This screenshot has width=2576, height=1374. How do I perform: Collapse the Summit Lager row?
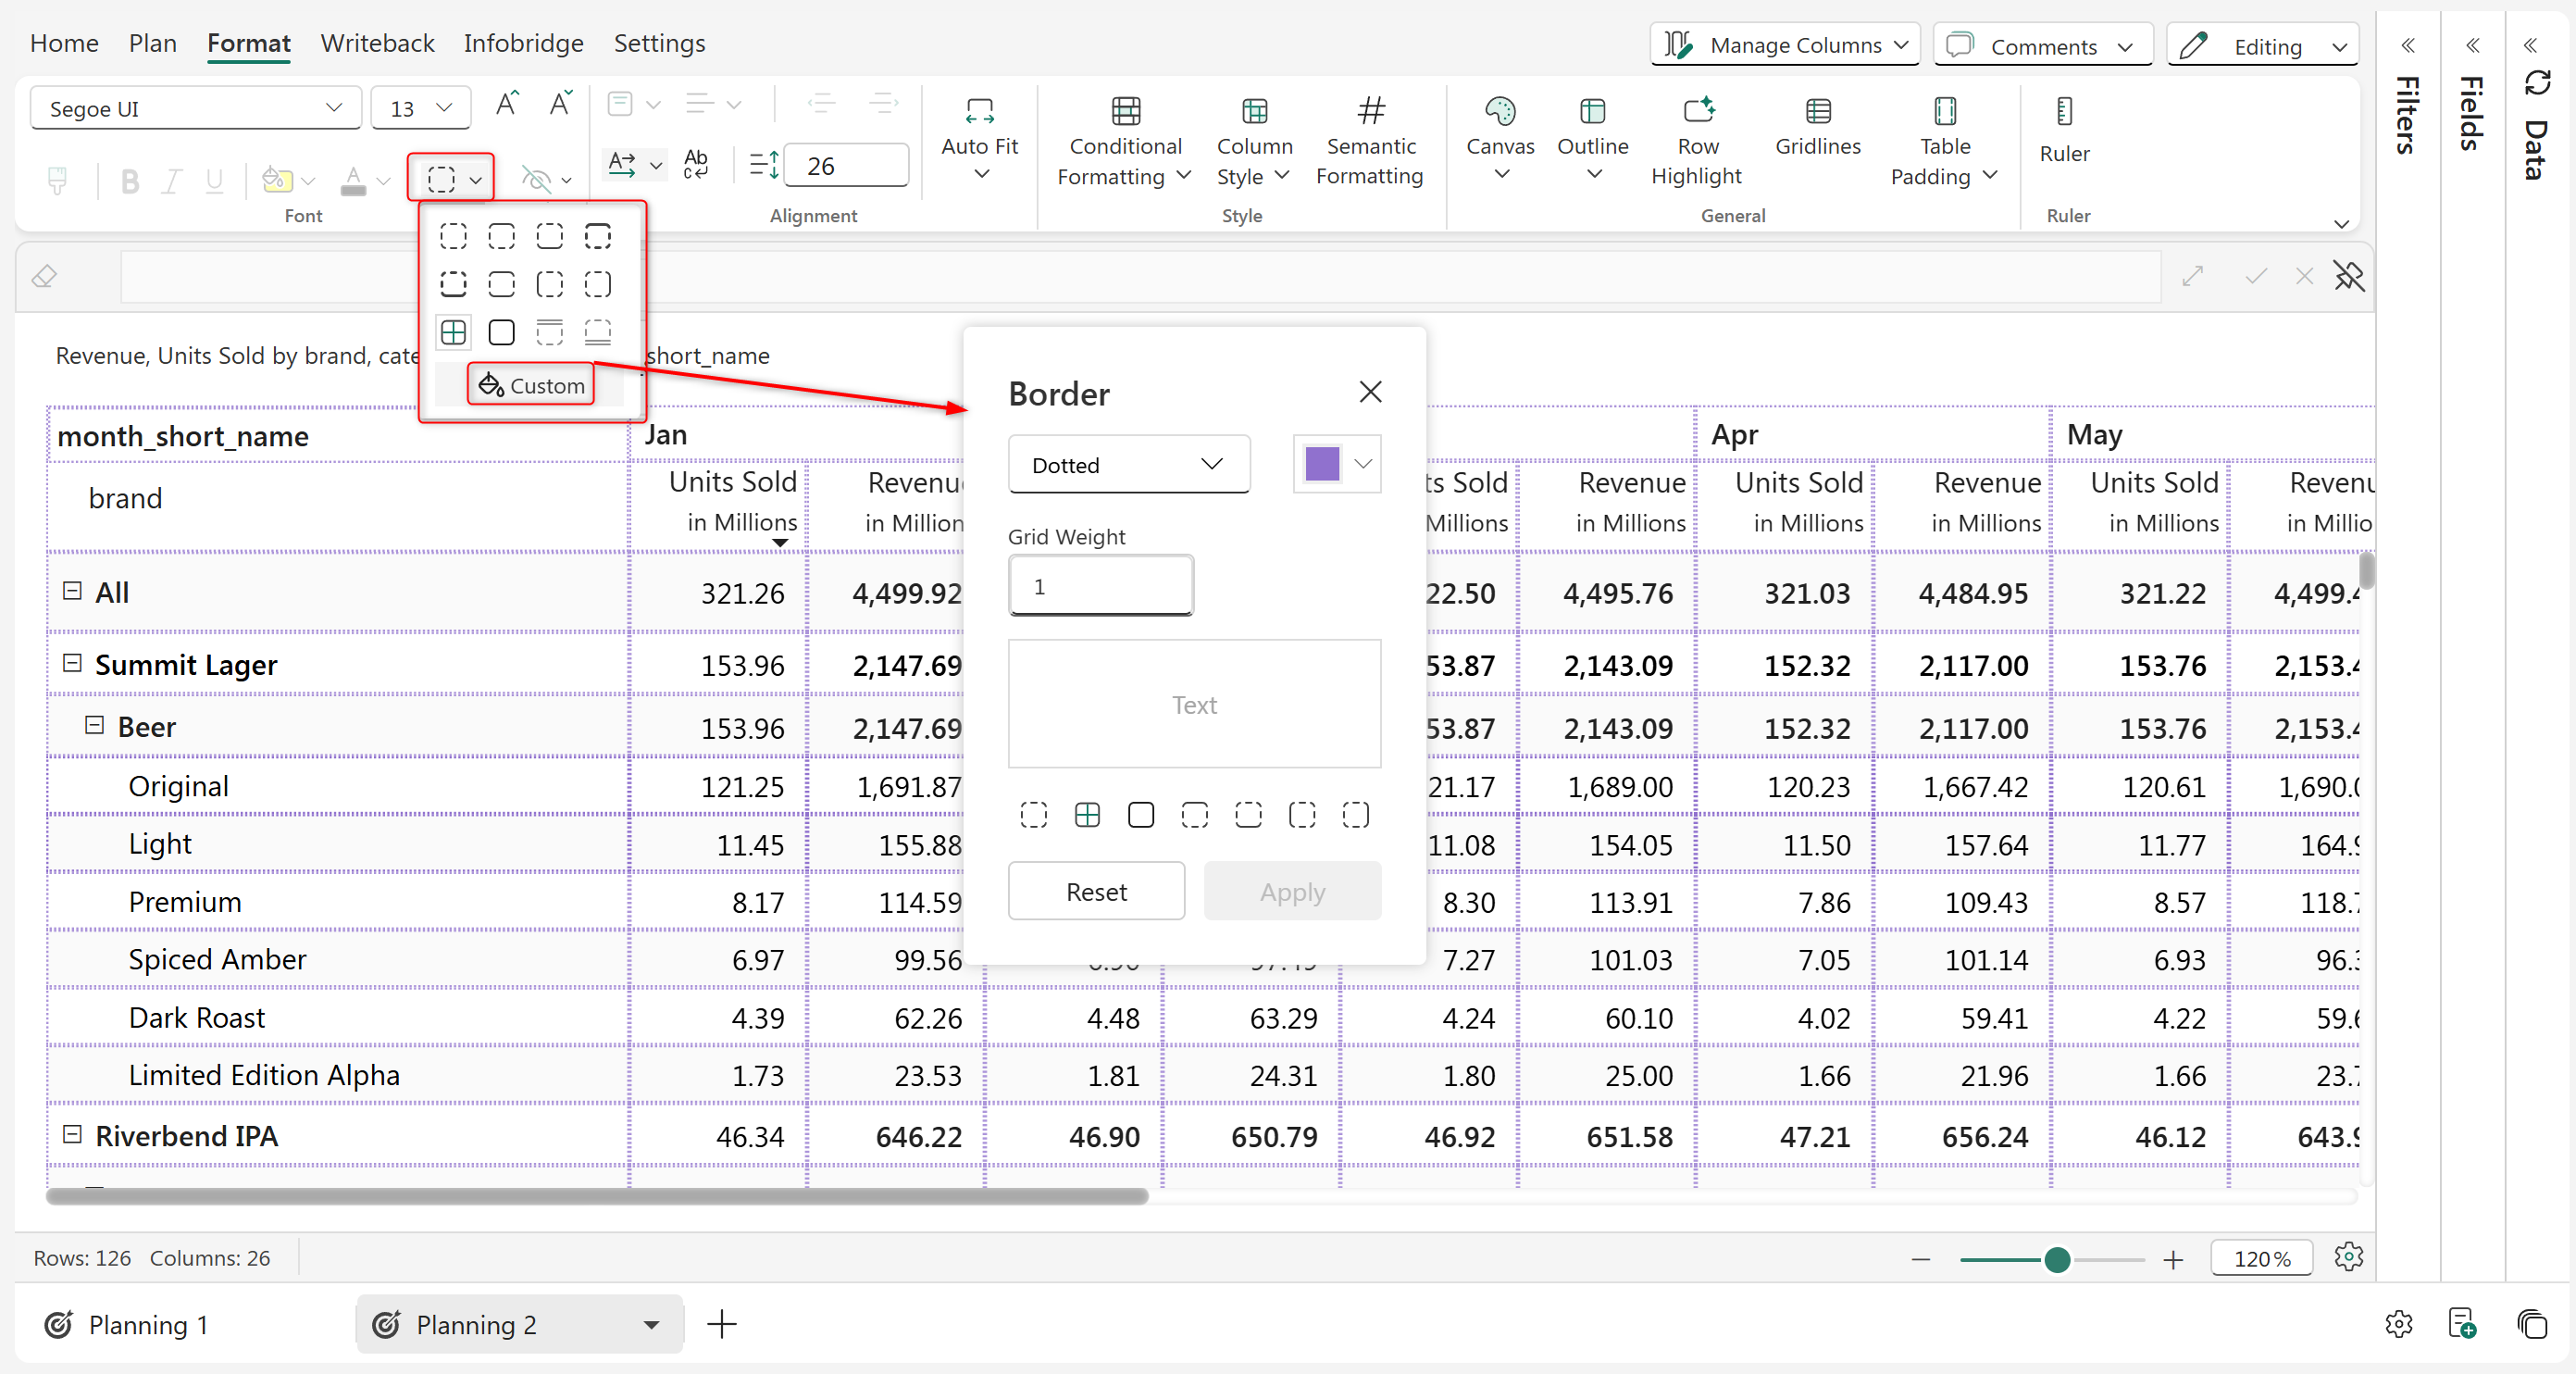pyautogui.click(x=72, y=663)
